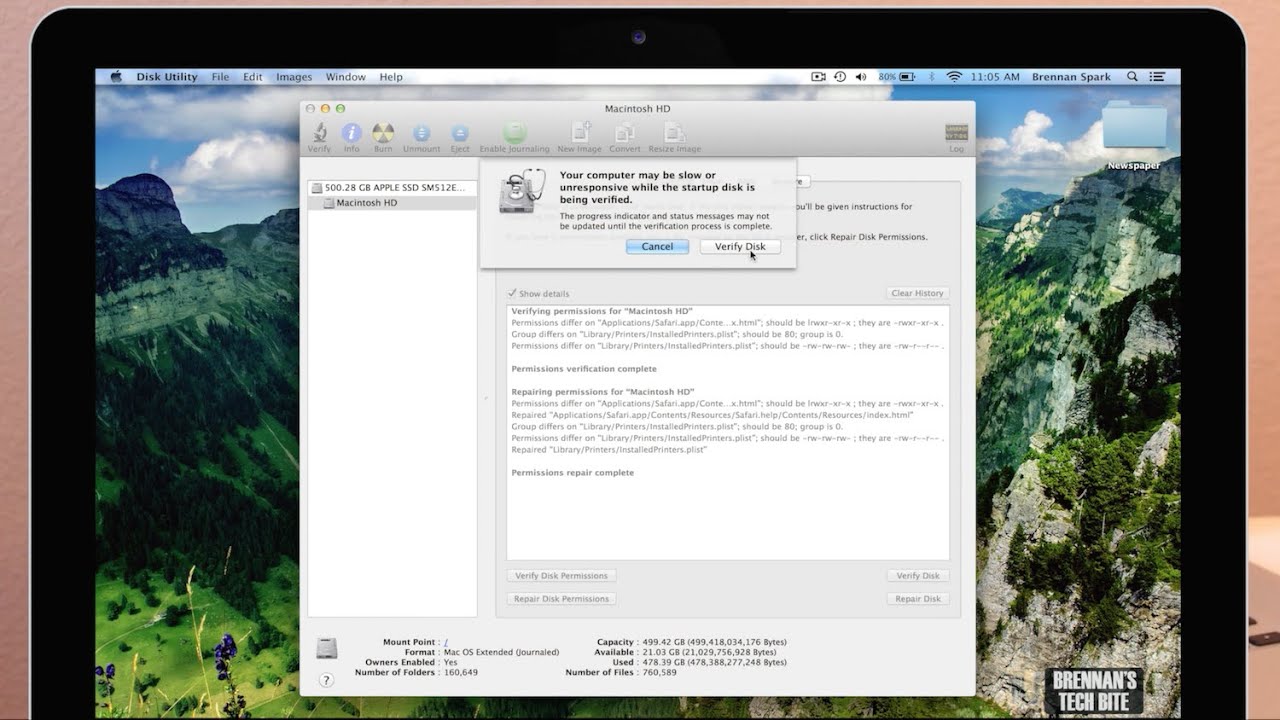The image size is (1280, 720).
Task: Open the Window menu
Action: (x=345, y=77)
